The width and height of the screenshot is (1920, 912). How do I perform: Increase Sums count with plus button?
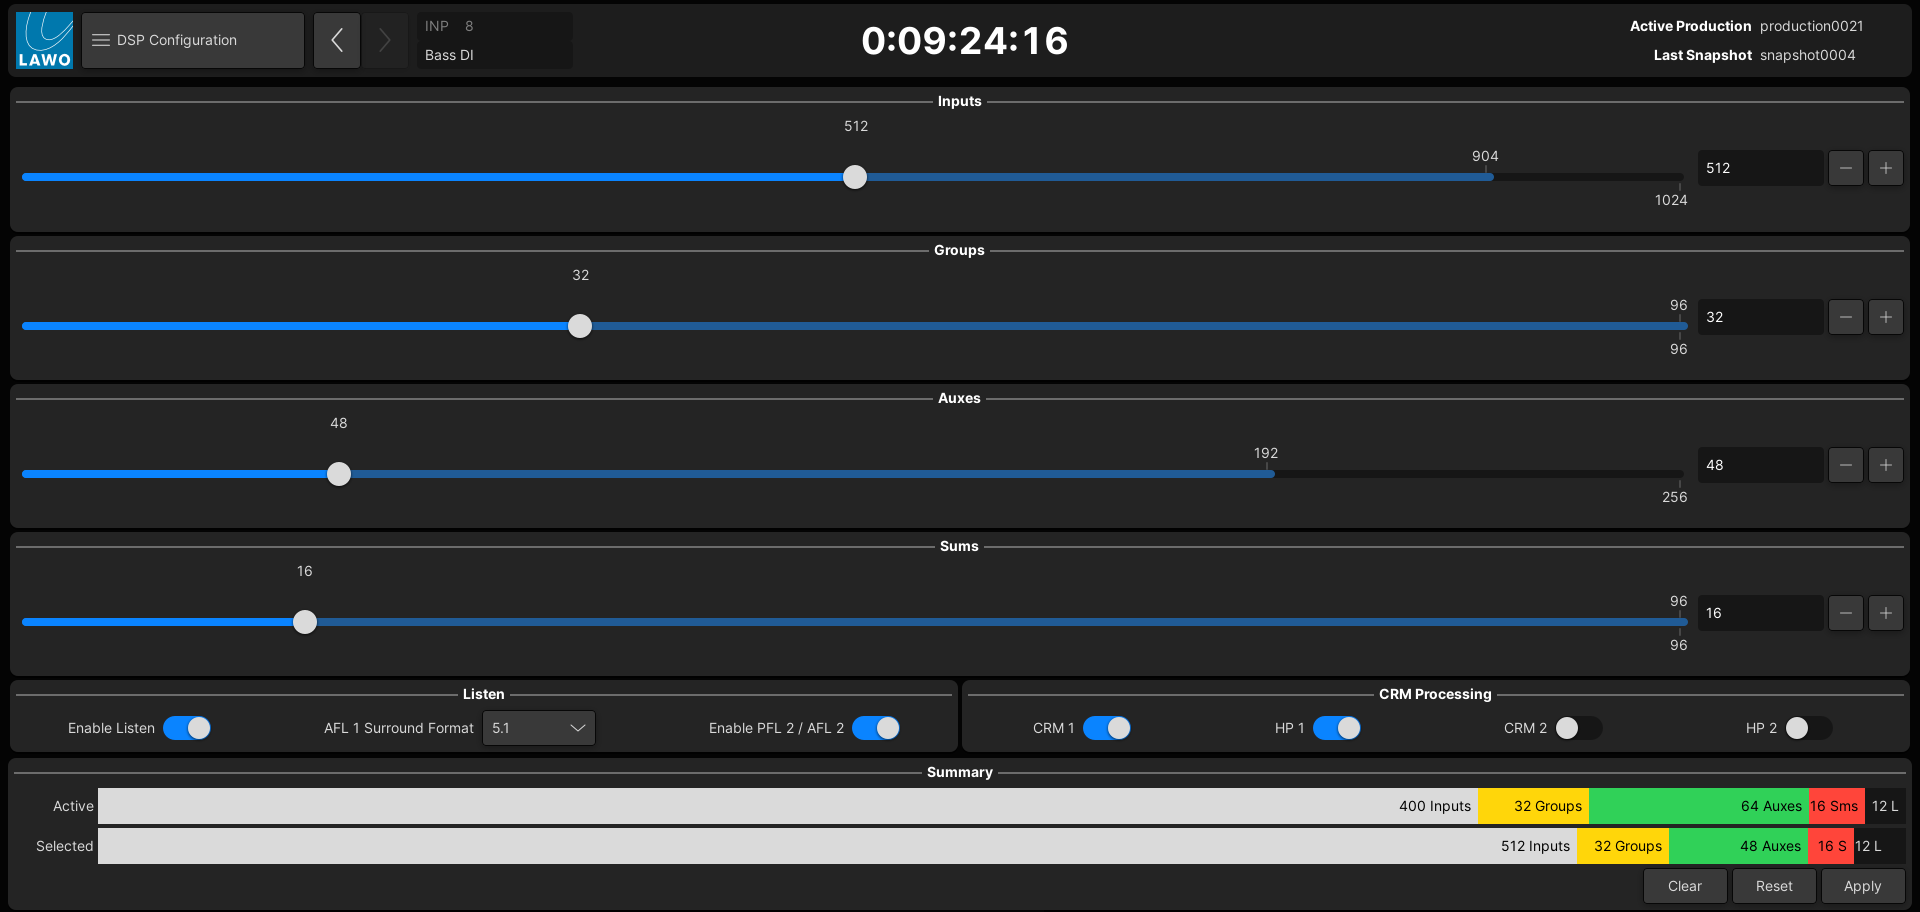[1885, 613]
